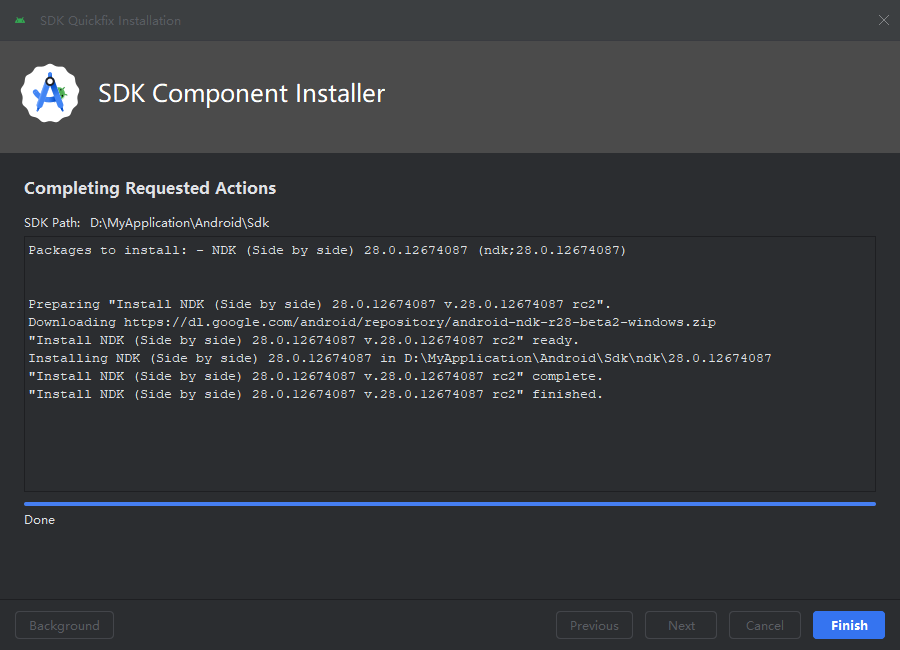Click the SDK Component Installer header title
The width and height of the screenshot is (900, 650).
pyautogui.click(x=242, y=94)
